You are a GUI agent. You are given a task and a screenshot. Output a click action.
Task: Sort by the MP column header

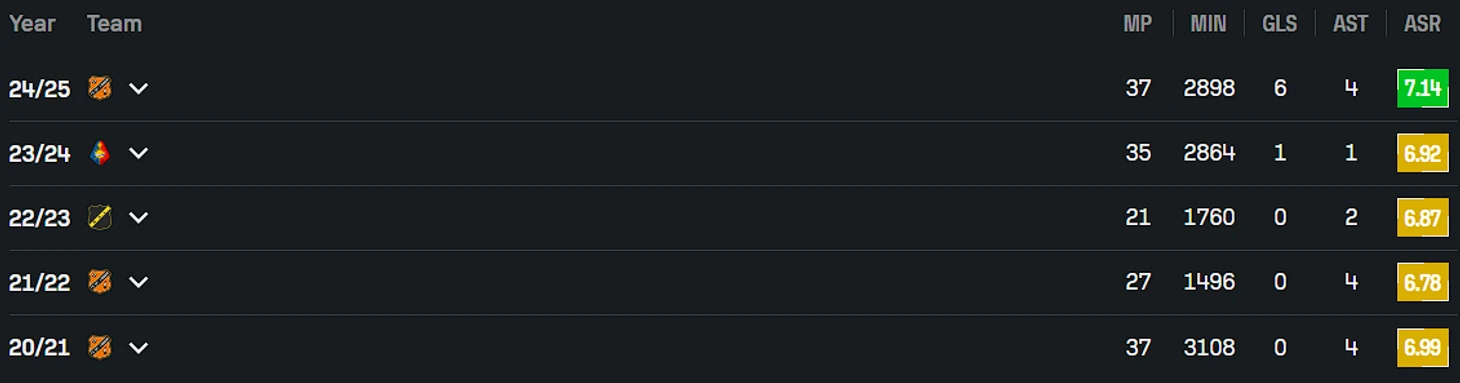coord(1138,24)
